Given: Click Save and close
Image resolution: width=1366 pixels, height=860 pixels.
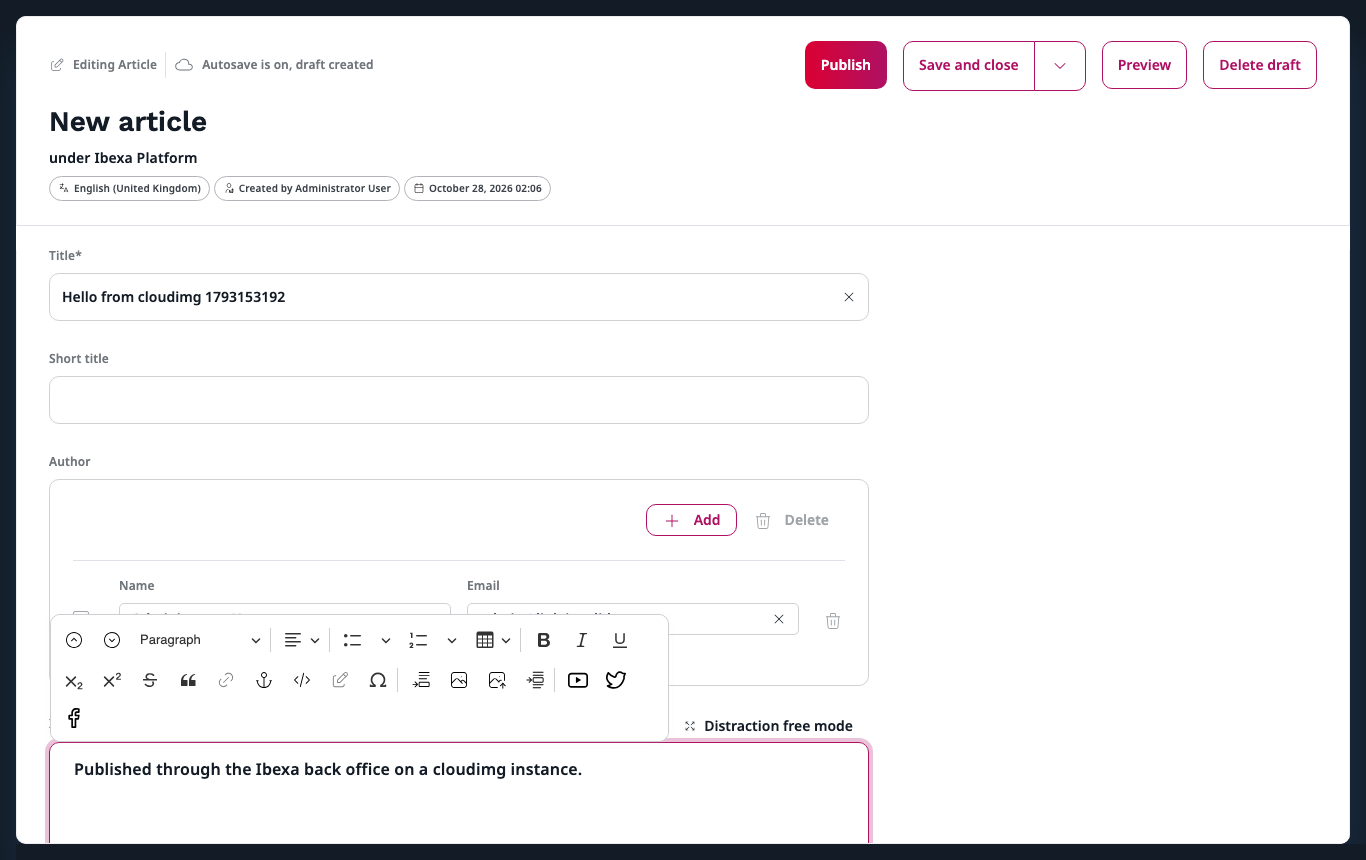Looking at the screenshot, I should [969, 66].
